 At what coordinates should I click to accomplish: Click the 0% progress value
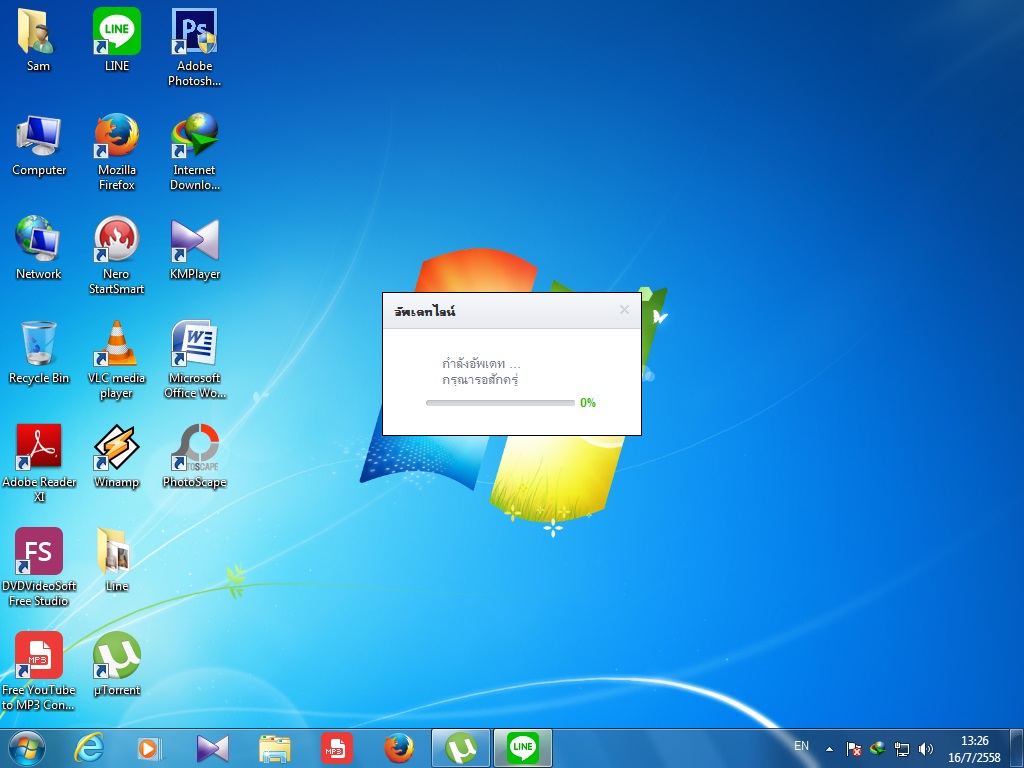588,403
